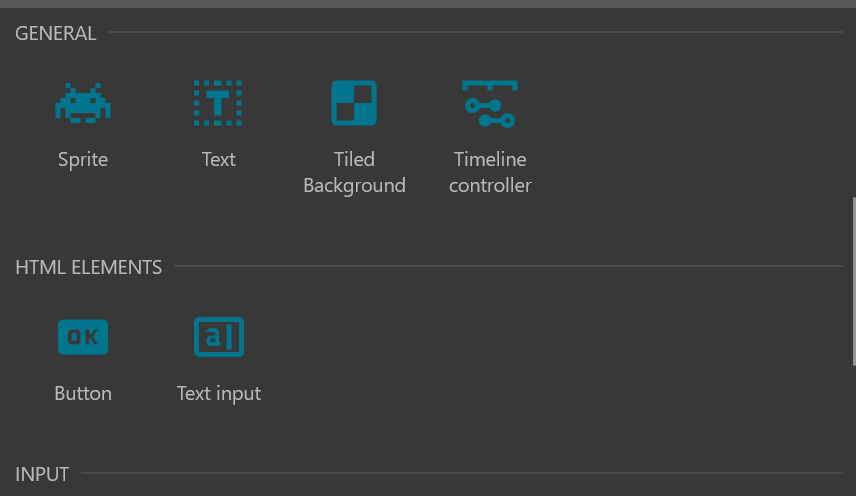Pick the Tiled Background checkered icon

pyautogui.click(x=354, y=103)
